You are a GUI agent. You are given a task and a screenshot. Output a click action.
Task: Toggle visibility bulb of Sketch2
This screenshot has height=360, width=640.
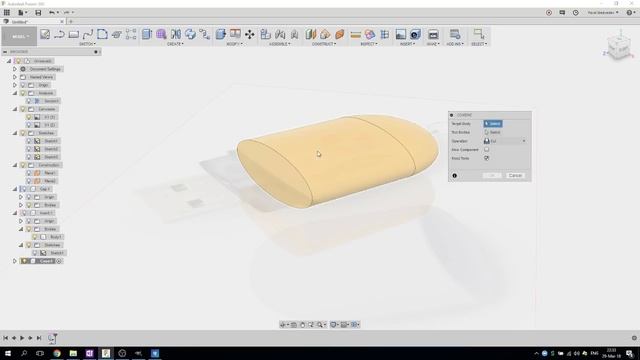(x=29, y=149)
